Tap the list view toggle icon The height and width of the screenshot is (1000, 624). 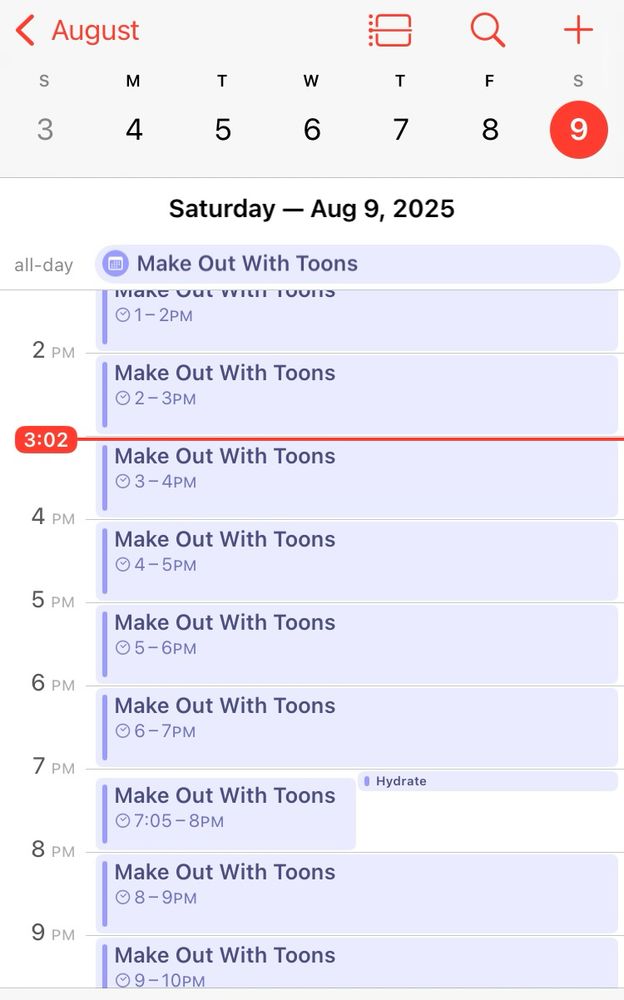coord(390,30)
